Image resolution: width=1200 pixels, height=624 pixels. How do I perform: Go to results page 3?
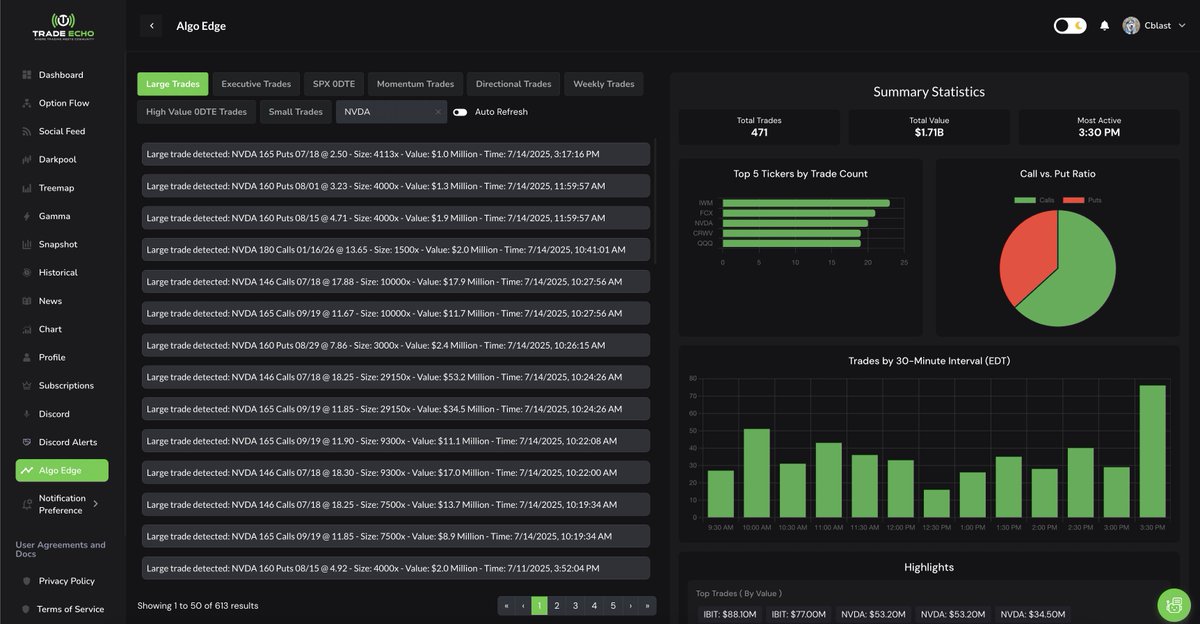point(575,605)
